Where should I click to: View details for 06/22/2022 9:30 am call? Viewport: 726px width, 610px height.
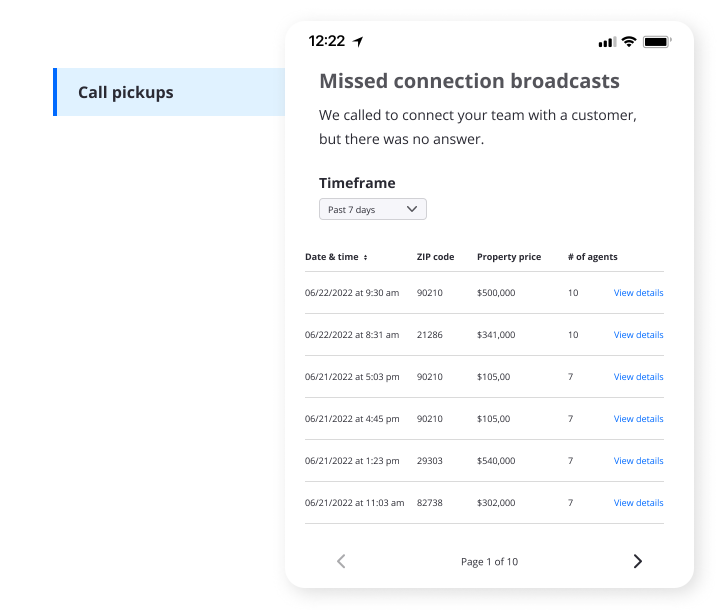(x=638, y=293)
